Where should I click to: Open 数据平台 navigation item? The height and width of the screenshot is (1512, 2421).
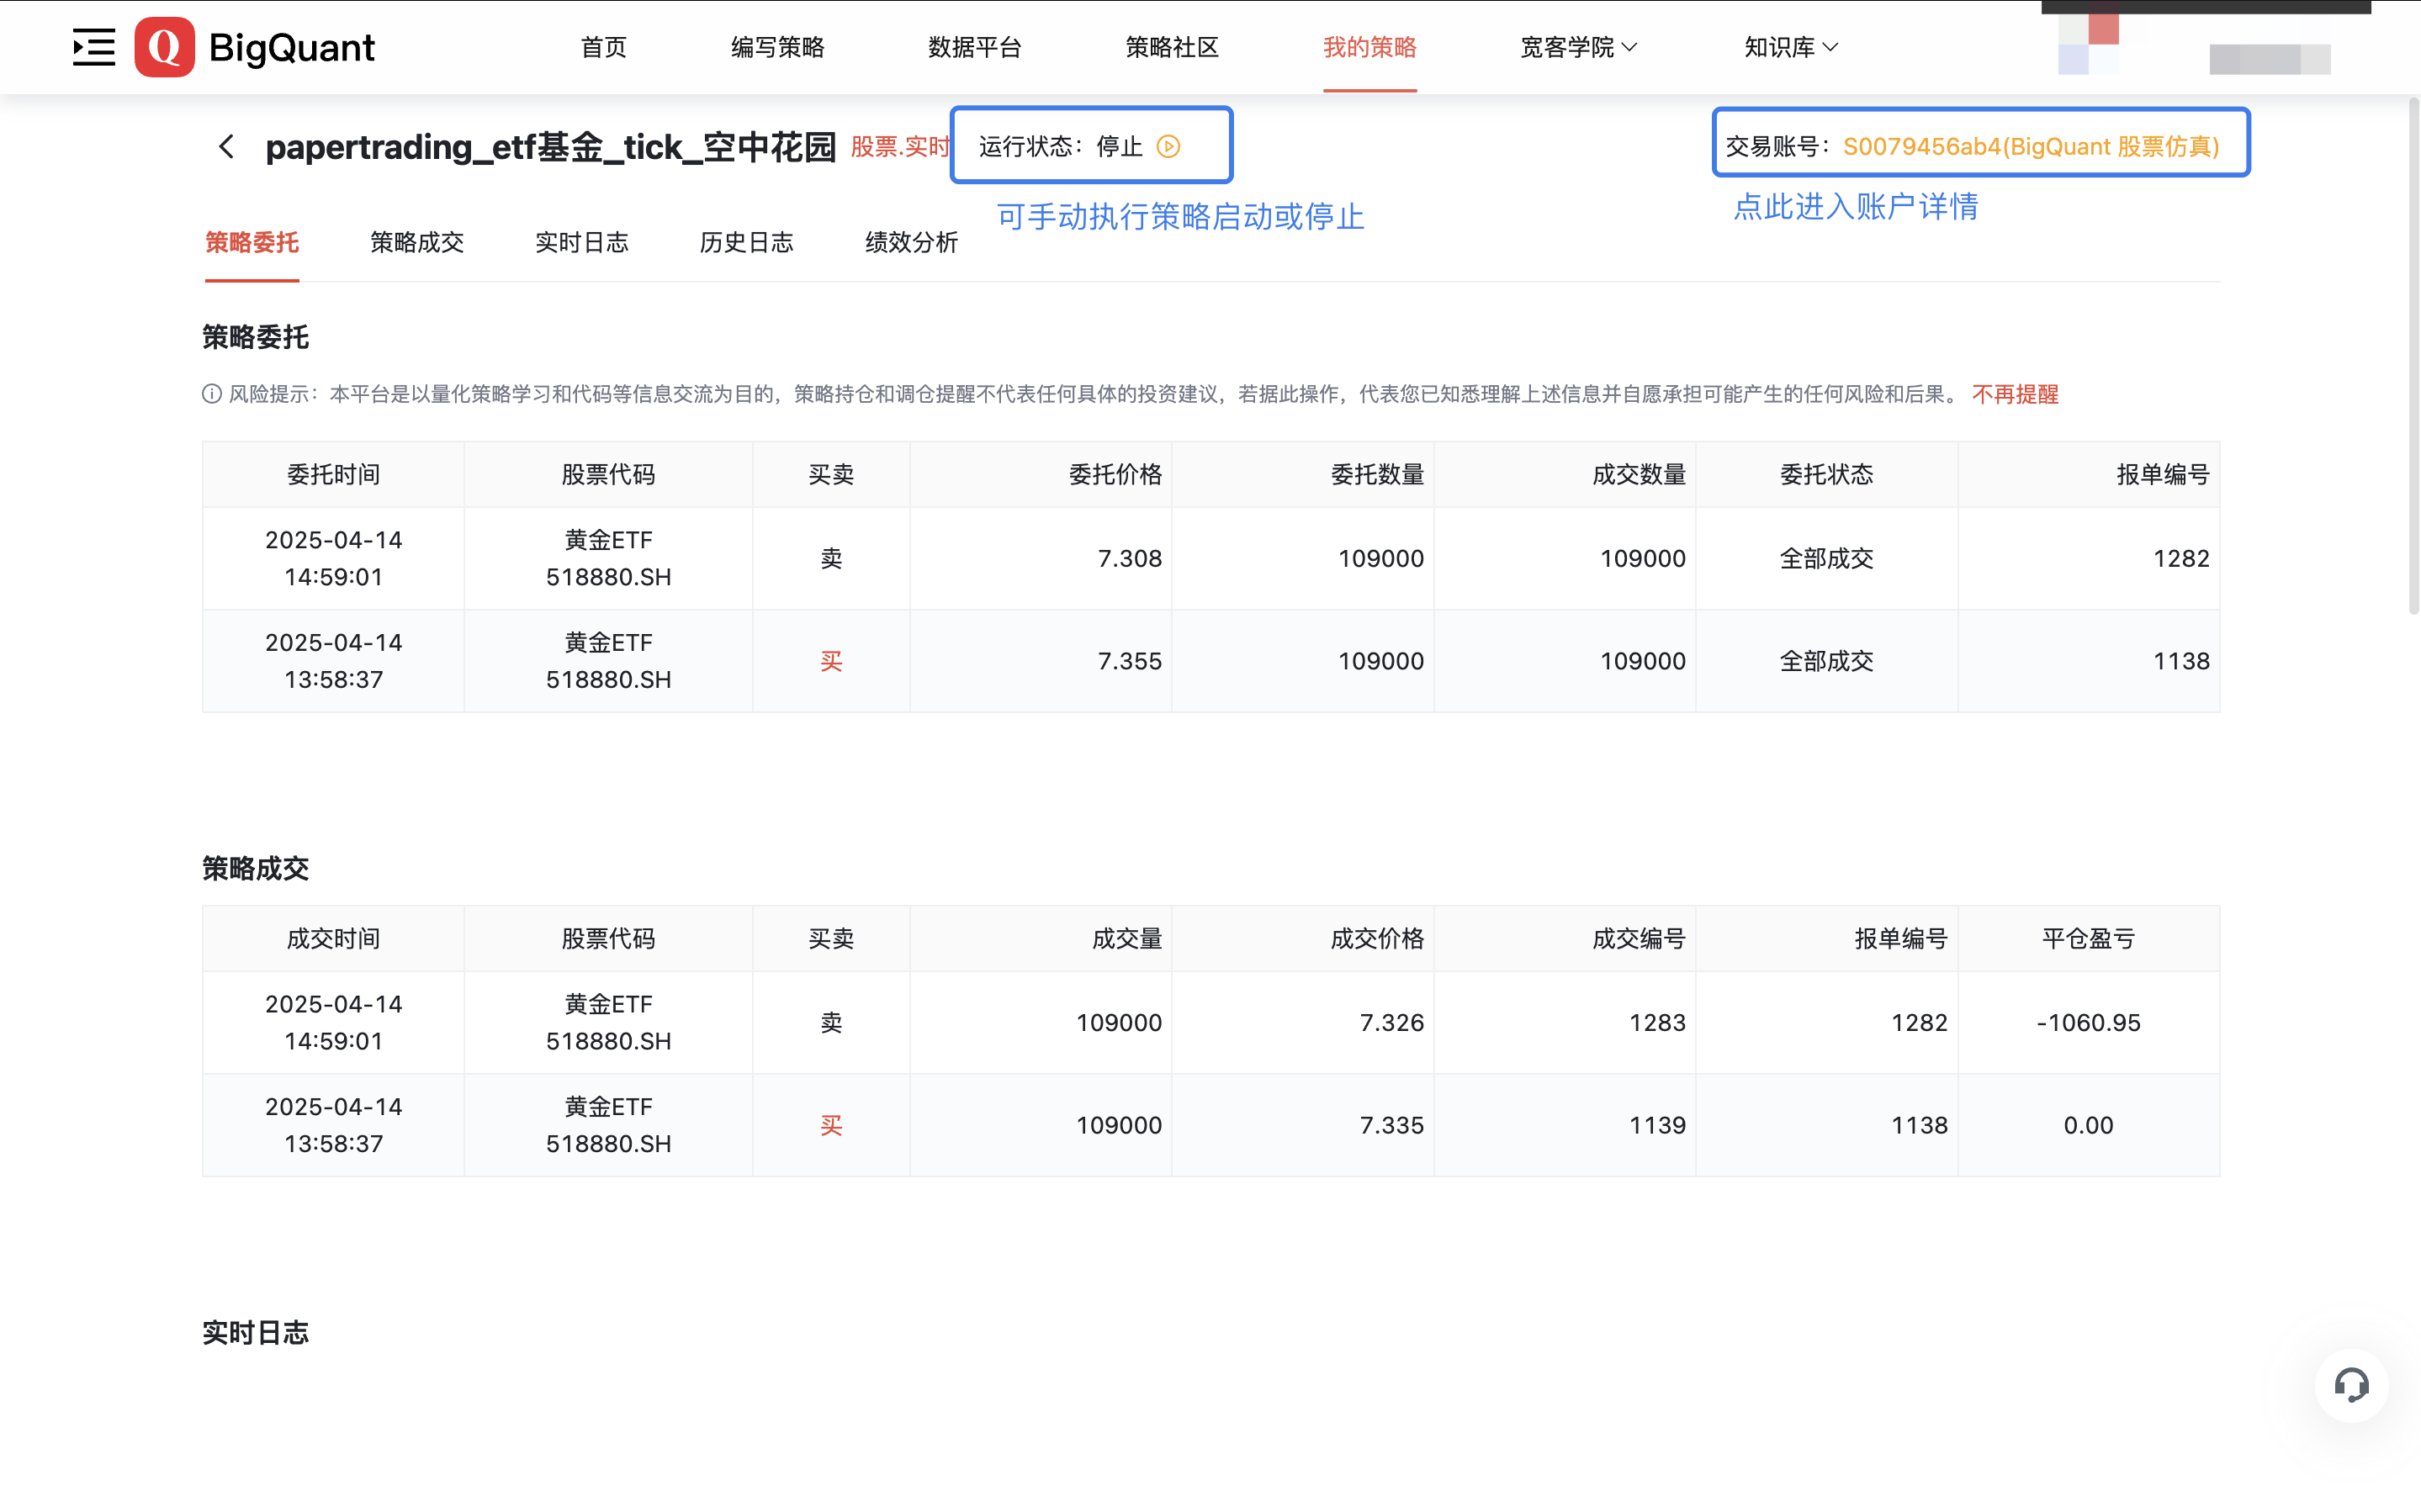[974, 47]
